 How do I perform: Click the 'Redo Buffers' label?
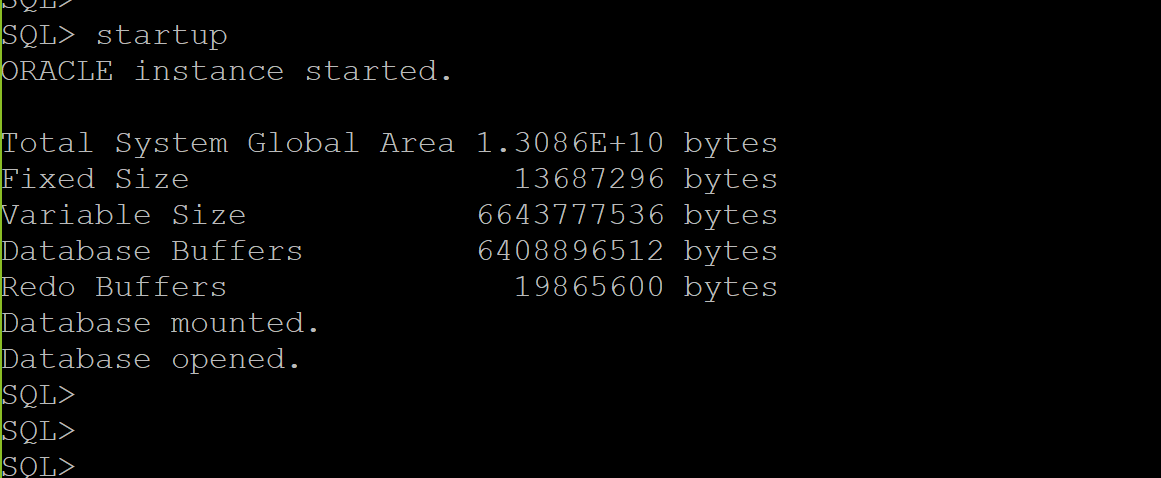(114, 287)
